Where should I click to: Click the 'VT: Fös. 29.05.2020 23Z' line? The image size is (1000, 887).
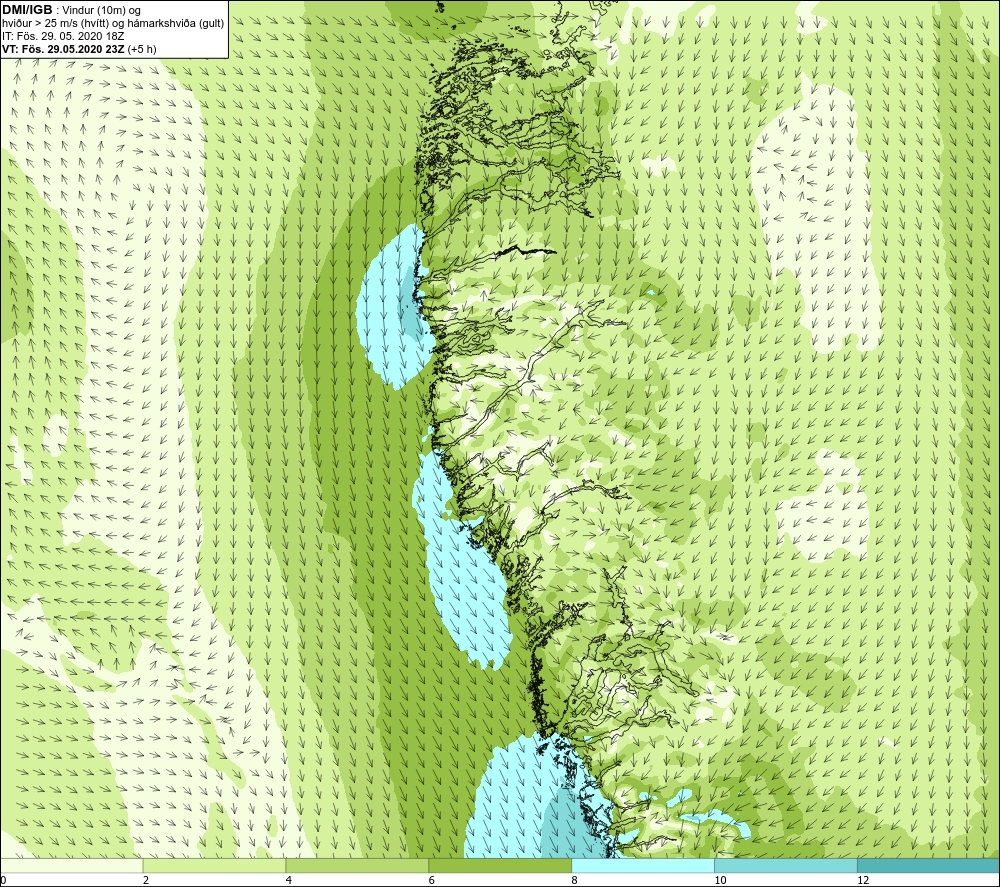(x=64, y=48)
